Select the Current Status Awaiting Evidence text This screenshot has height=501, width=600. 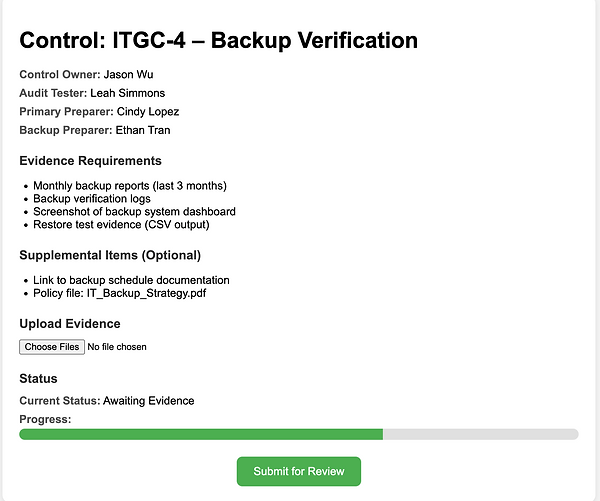[x=107, y=401]
